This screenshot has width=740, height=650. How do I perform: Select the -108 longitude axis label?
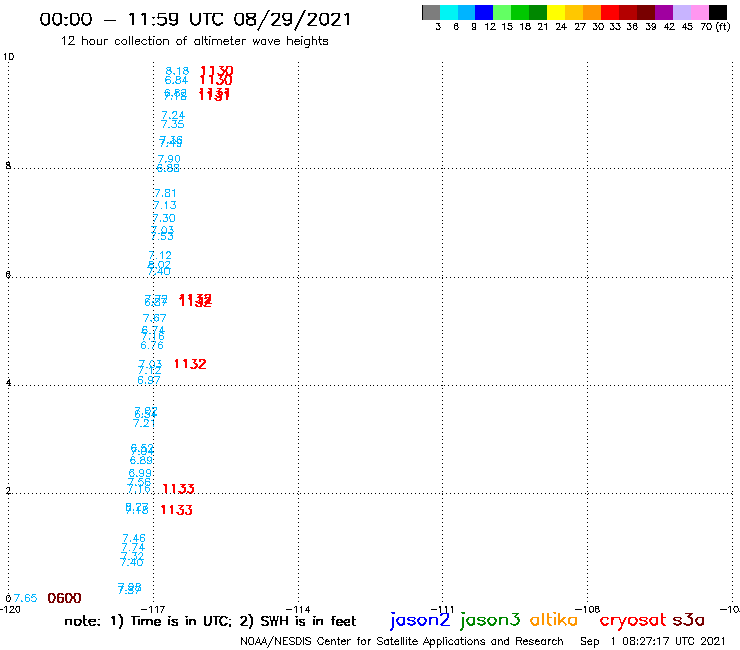tap(588, 609)
